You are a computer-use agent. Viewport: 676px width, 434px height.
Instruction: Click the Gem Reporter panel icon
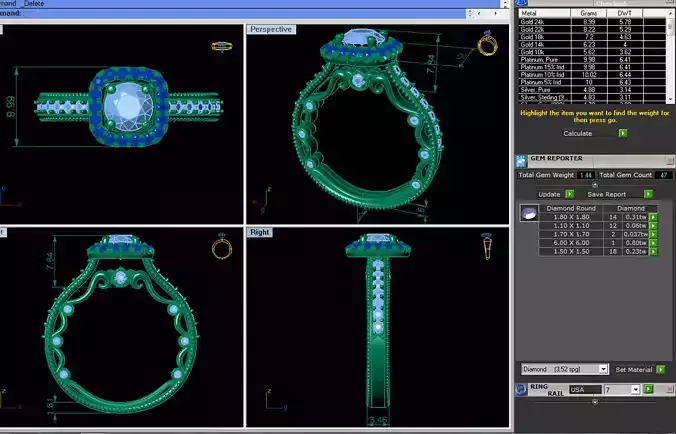click(521, 161)
